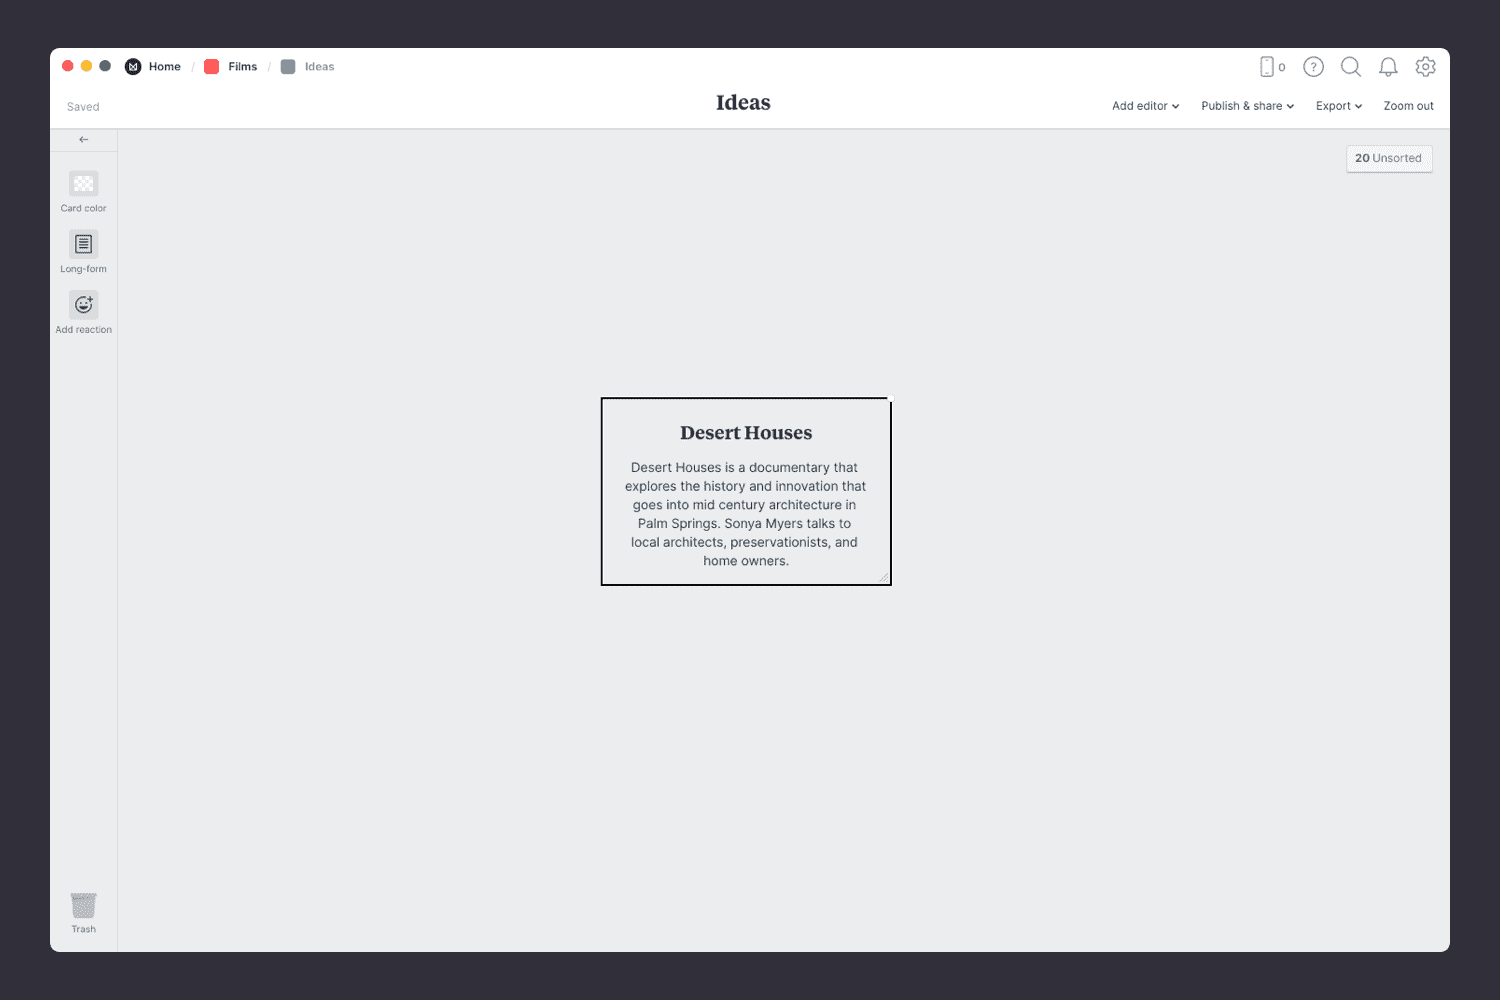Select the Ideas breadcrumb item

(319, 67)
